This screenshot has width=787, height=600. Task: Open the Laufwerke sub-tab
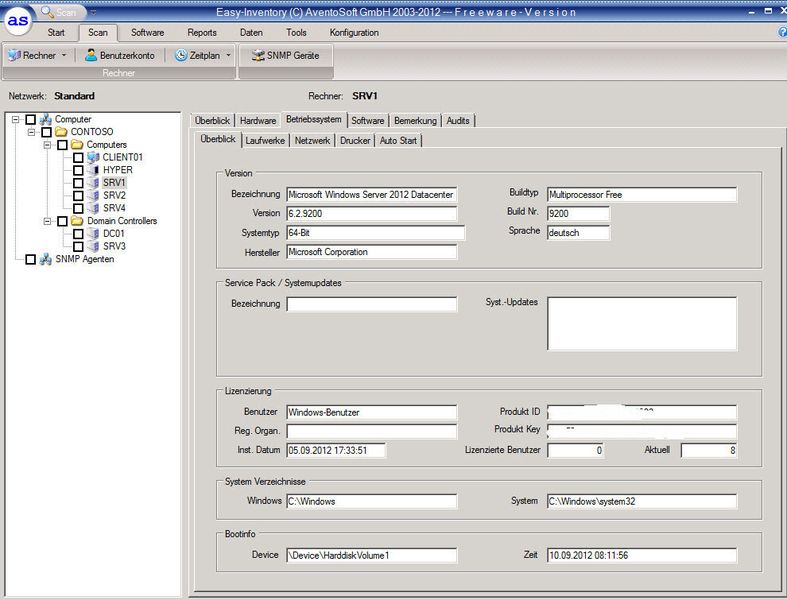pos(265,141)
